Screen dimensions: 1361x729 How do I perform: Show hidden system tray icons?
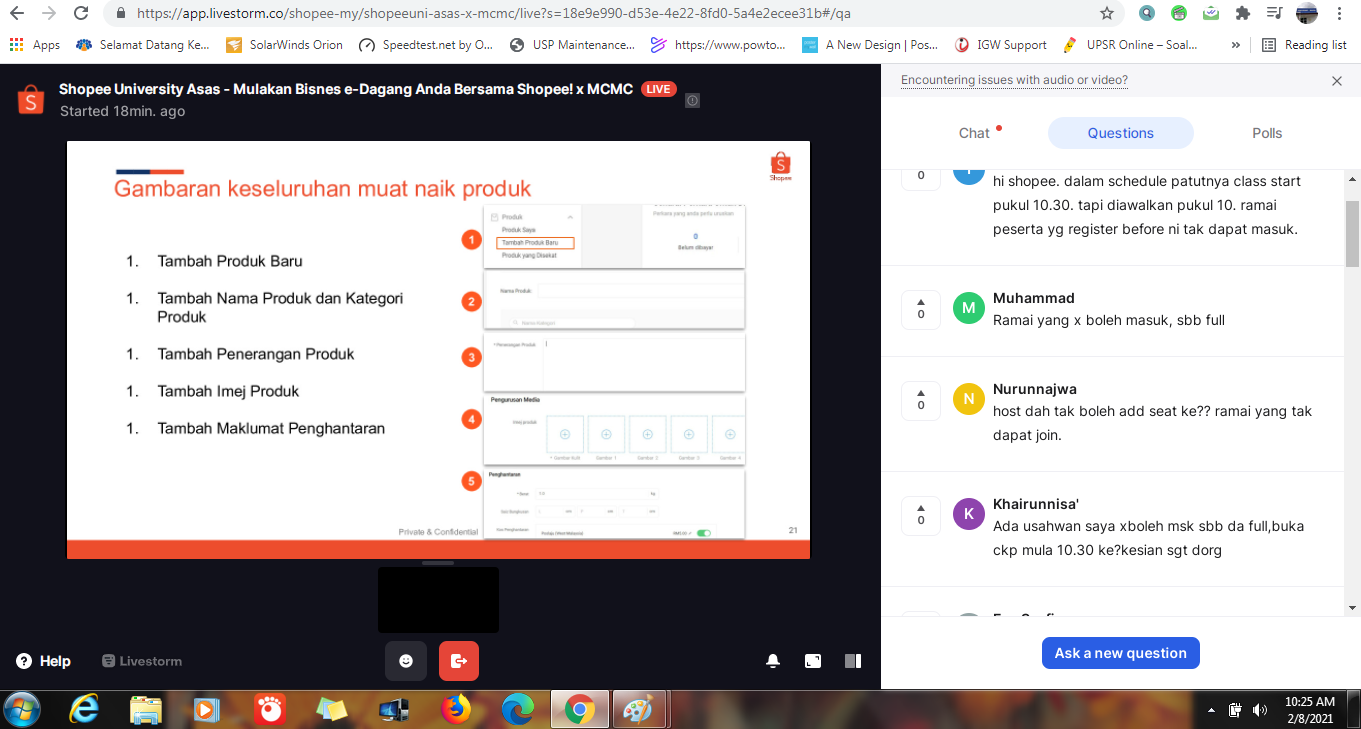pos(1212,710)
